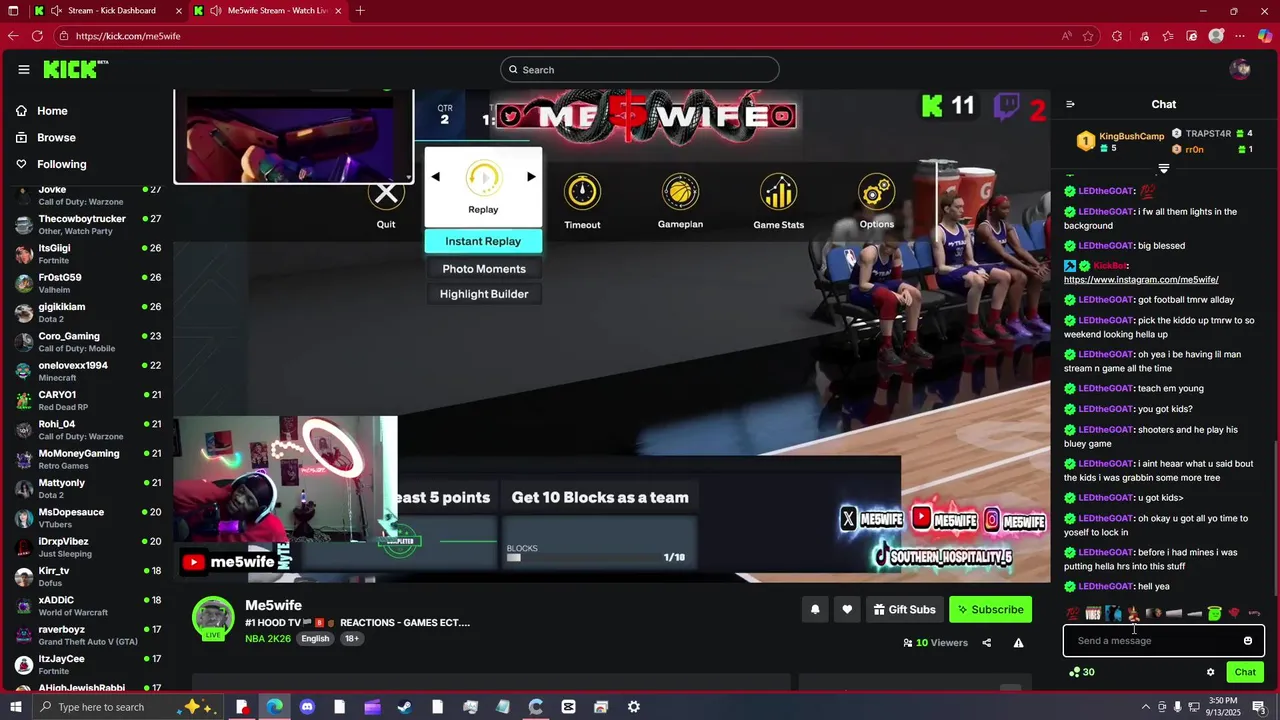1280x720 pixels.
Task: Open raverboyz GTA channel
Action: click(88, 635)
